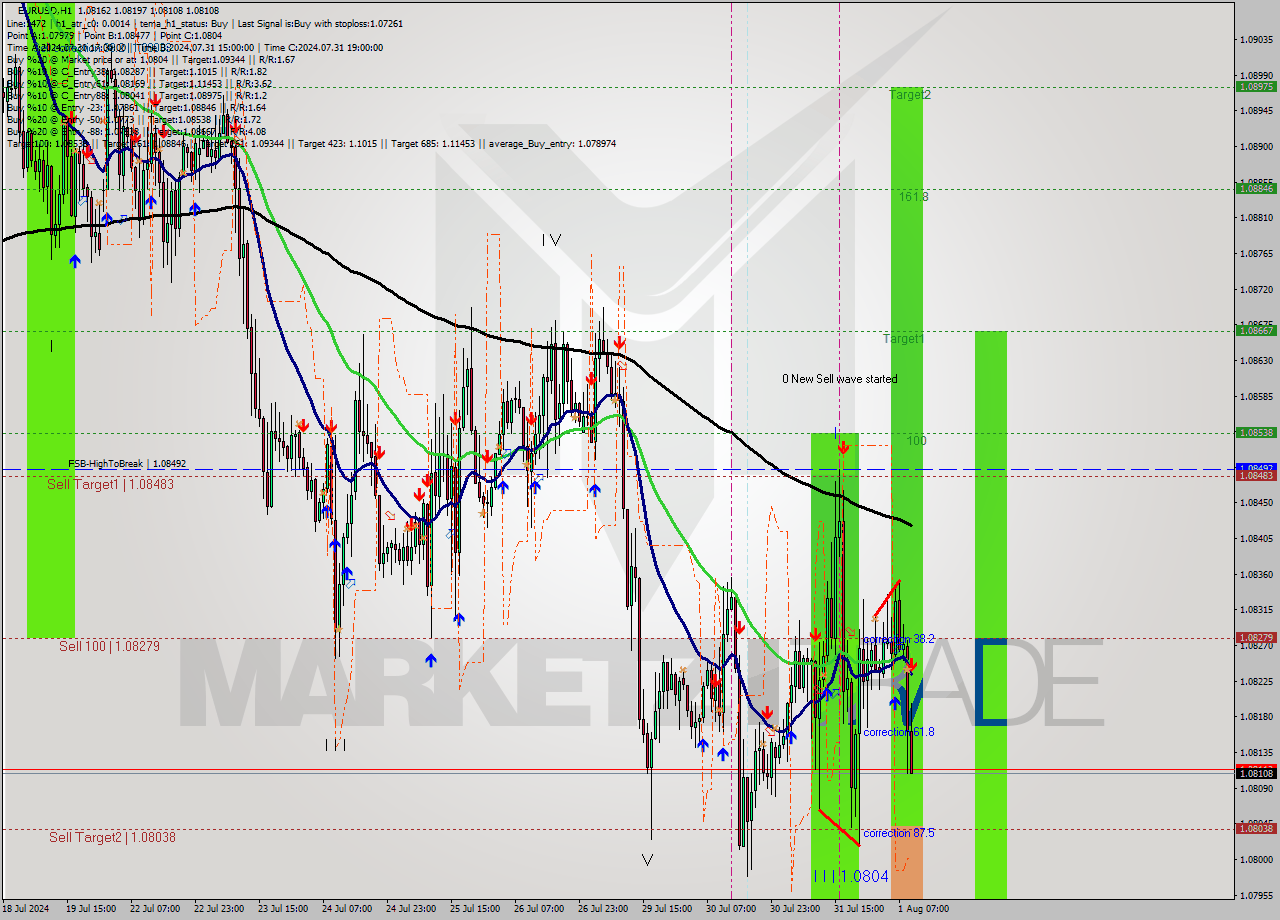Click the 1.09035 price axis value
Image resolution: width=1280 pixels, height=920 pixels.
(1256, 40)
